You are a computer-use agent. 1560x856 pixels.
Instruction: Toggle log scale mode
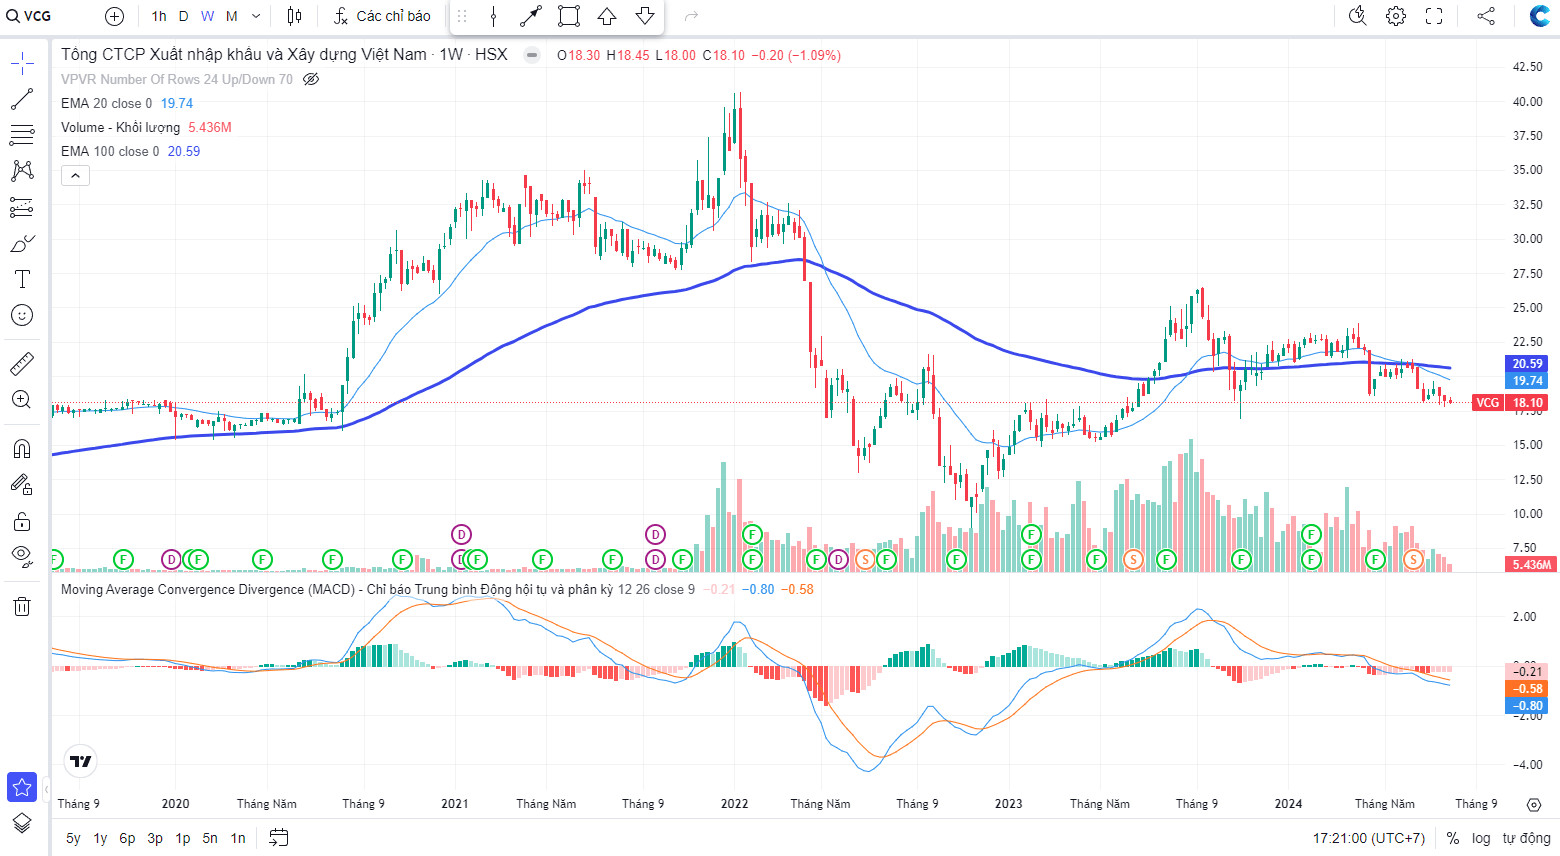(1481, 838)
